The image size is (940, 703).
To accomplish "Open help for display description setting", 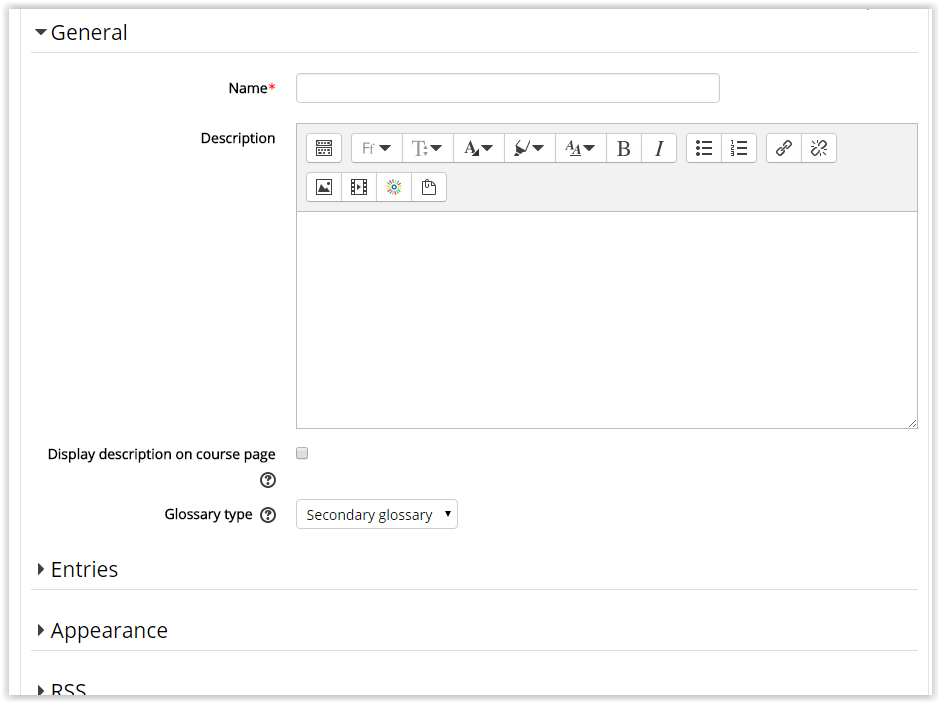I will coord(268,480).
